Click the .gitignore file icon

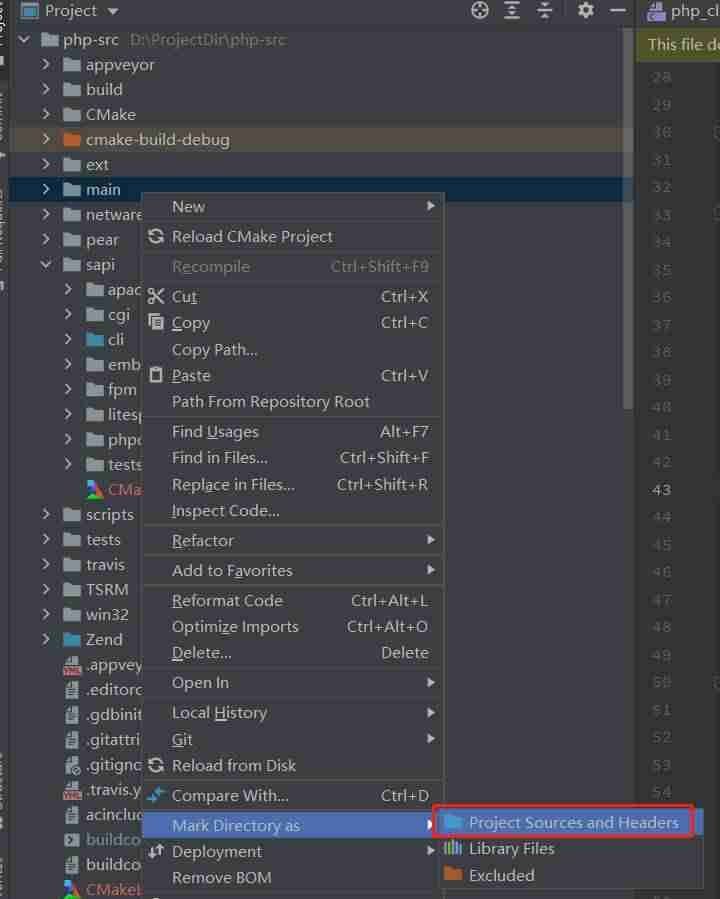point(72,765)
